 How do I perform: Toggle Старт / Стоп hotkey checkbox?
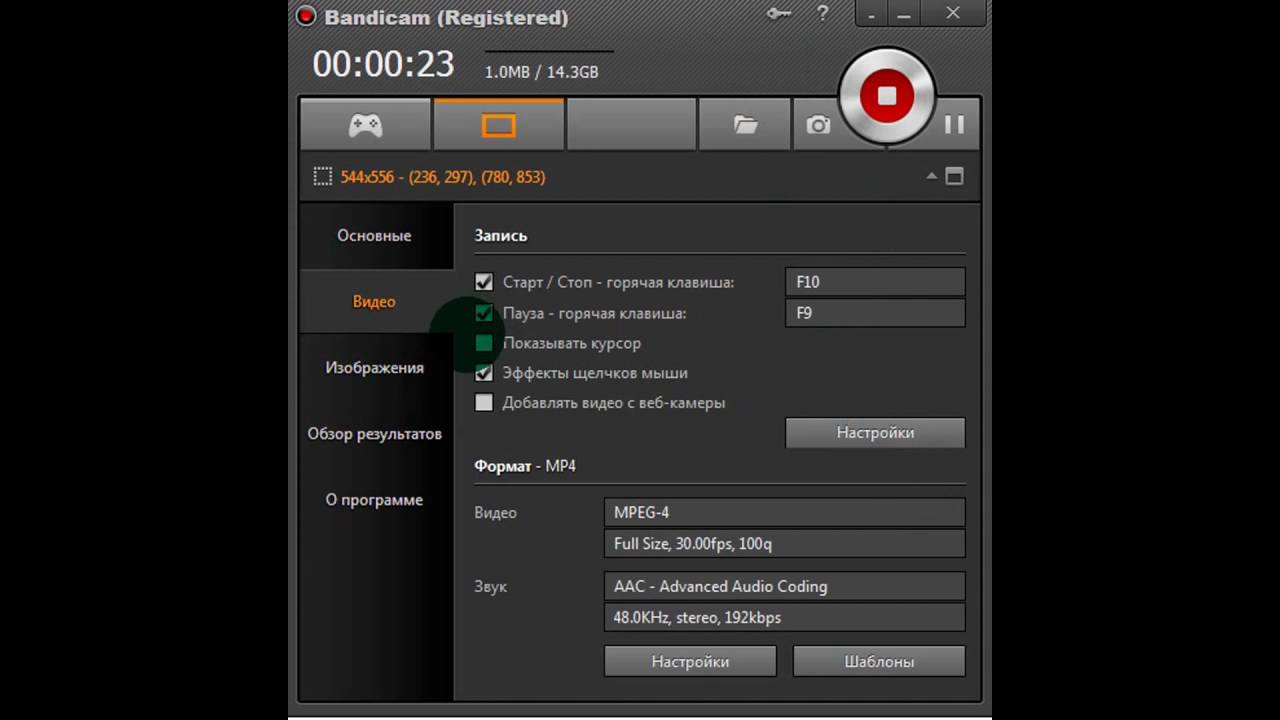pos(484,283)
